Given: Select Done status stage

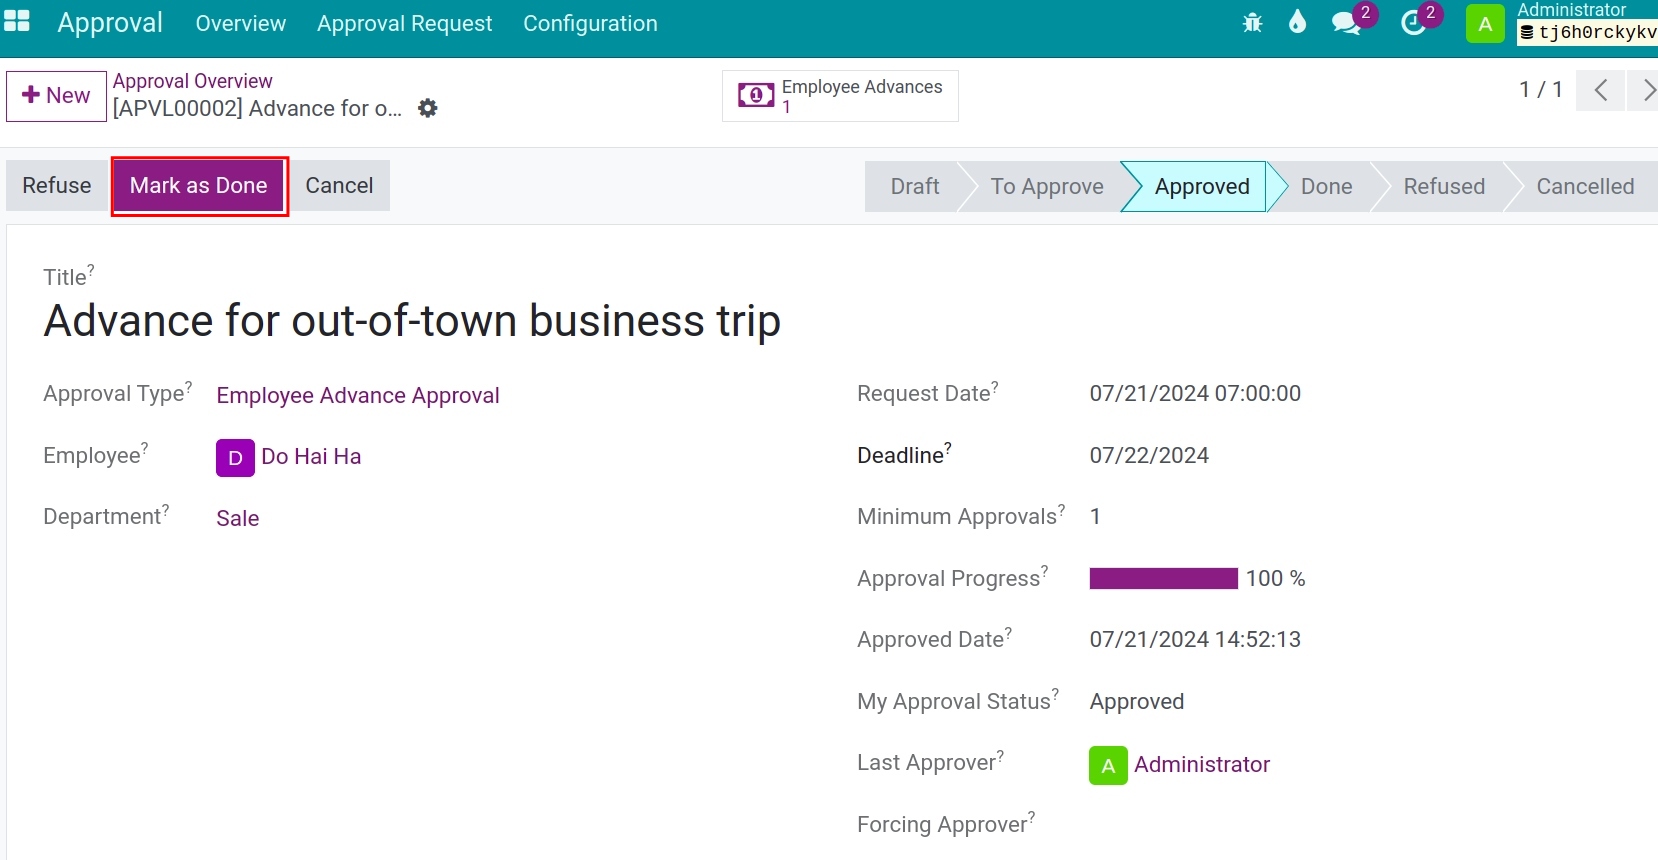Looking at the screenshot, I should (1326, 187).
